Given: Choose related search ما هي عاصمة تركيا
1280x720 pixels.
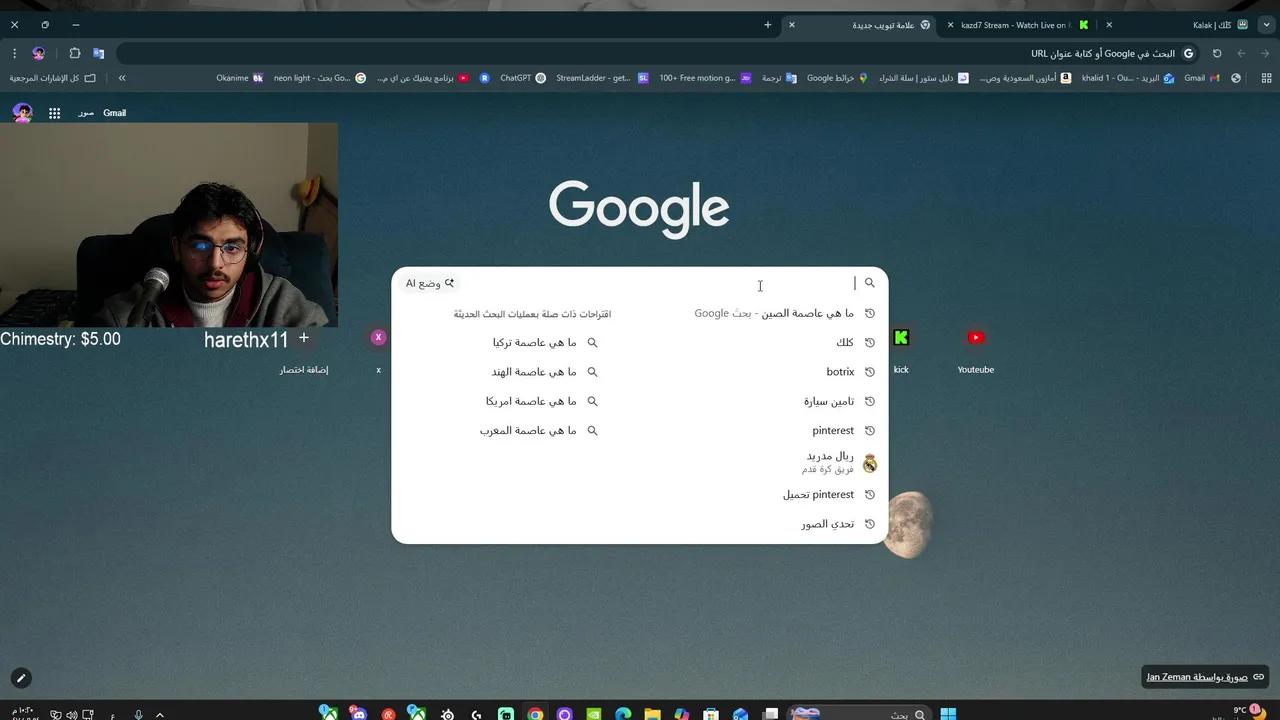Looking at the screenshot, I should pos(545,342).
